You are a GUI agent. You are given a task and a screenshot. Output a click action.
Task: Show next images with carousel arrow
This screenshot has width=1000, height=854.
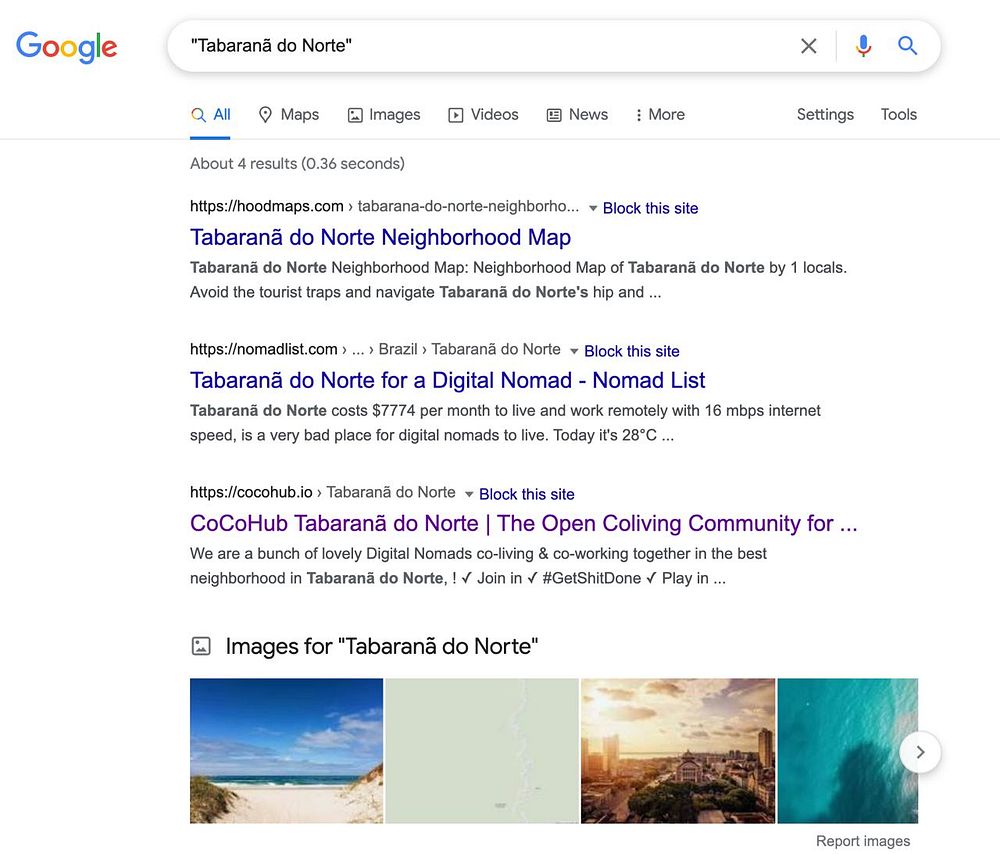(920, 752)
